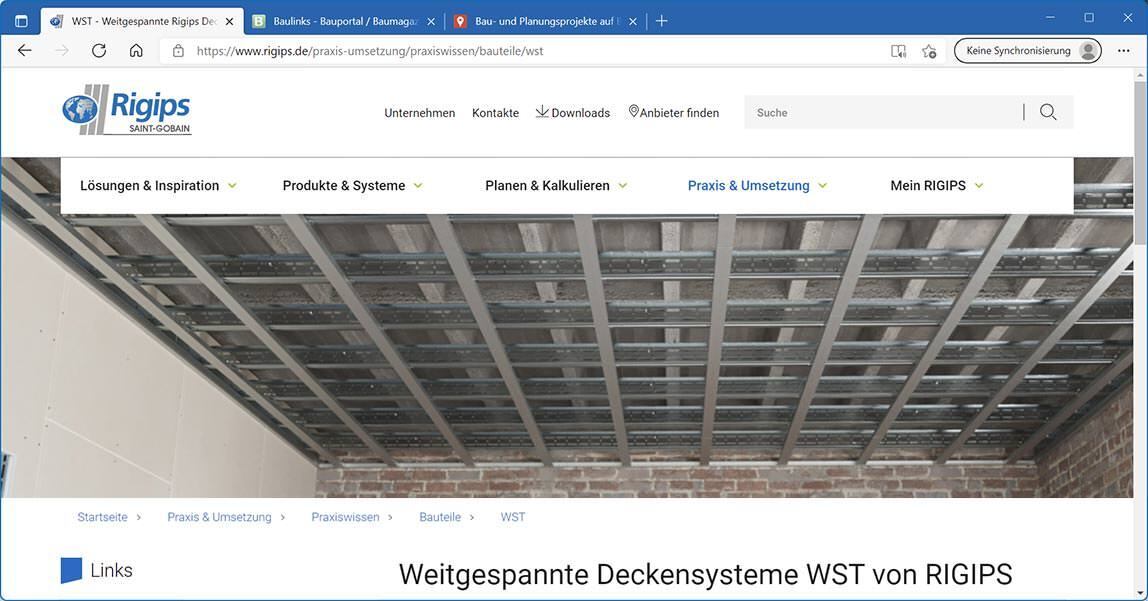Screen dimensions: 1148x601
Task: Expand the Praxis & Umsetzung menu
Action: (758, 186)
